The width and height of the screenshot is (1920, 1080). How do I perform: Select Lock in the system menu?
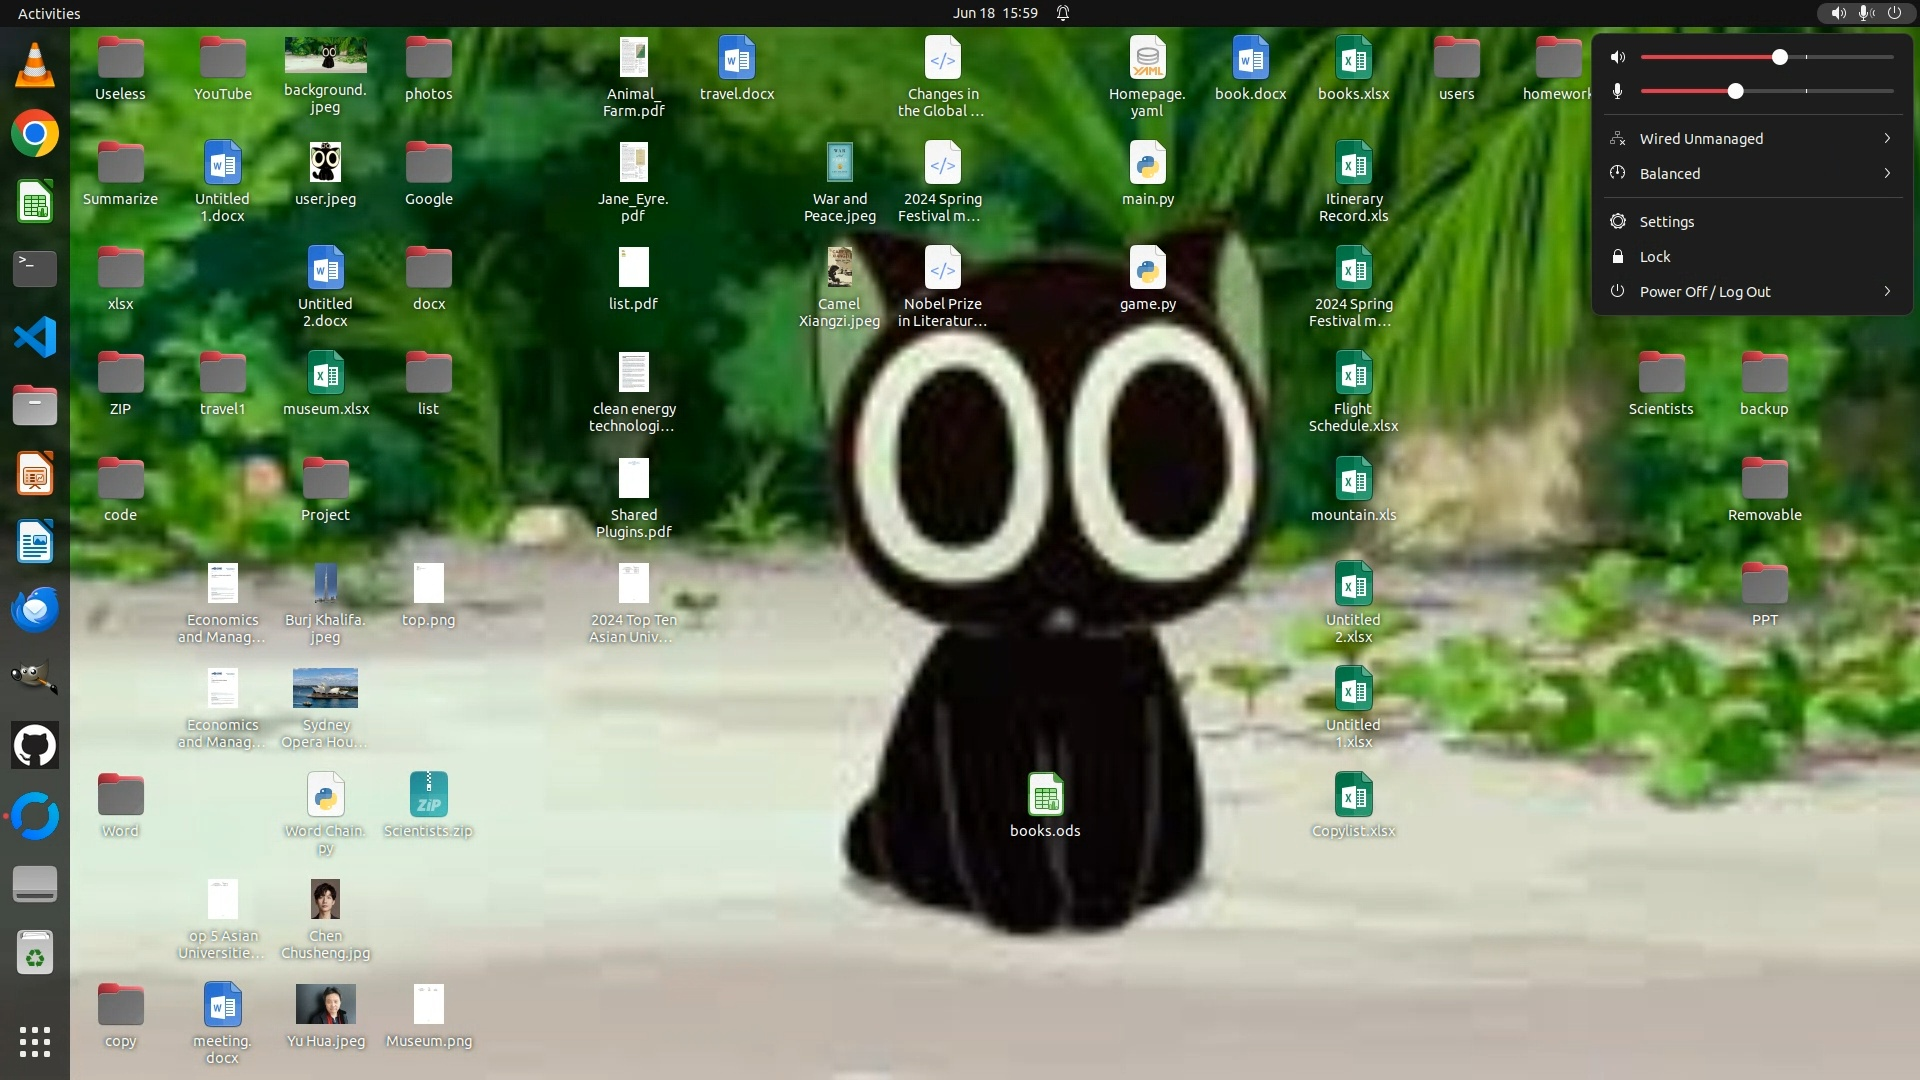pyautogui.click(x=1654, y=256)
